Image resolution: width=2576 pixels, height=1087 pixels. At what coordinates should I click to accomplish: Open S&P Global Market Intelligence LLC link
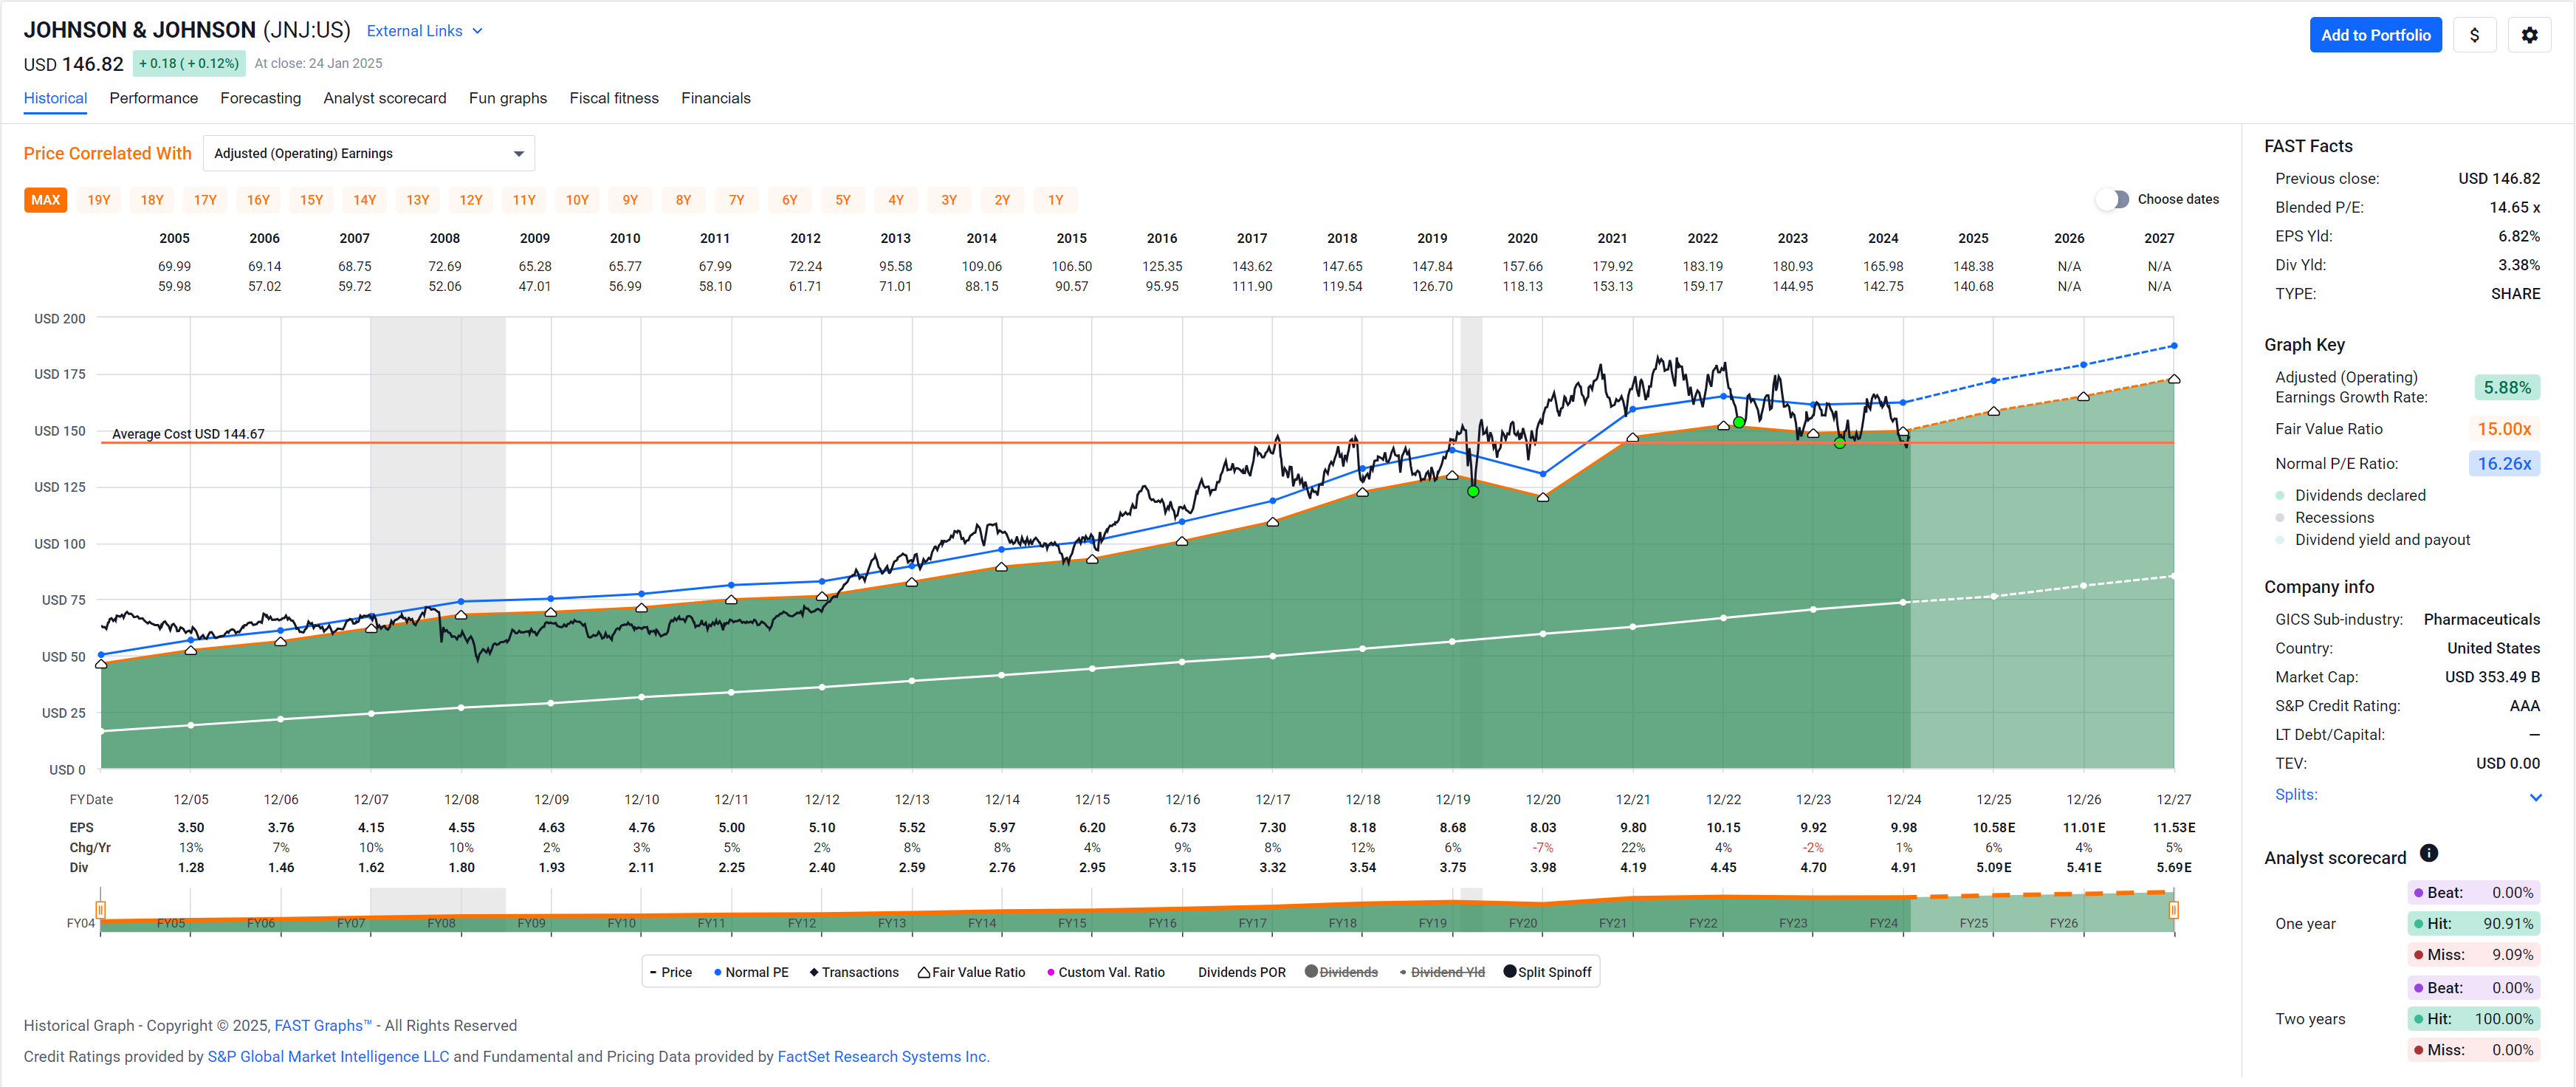328,1056
